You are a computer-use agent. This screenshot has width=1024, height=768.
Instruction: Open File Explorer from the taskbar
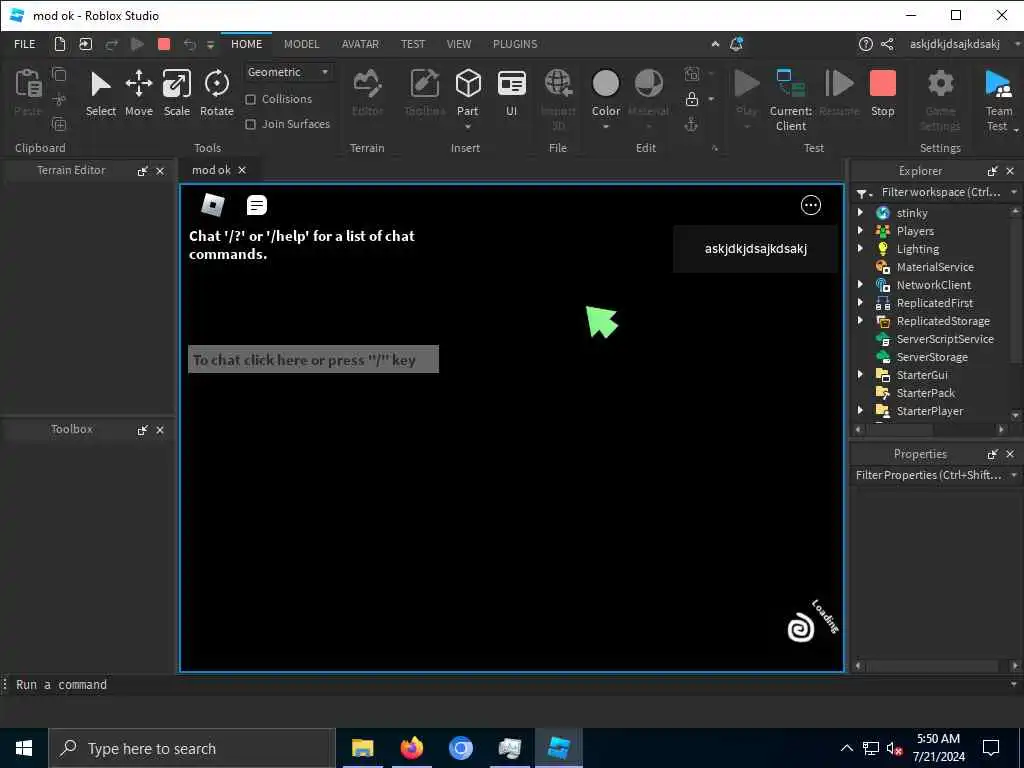point(362,748)
